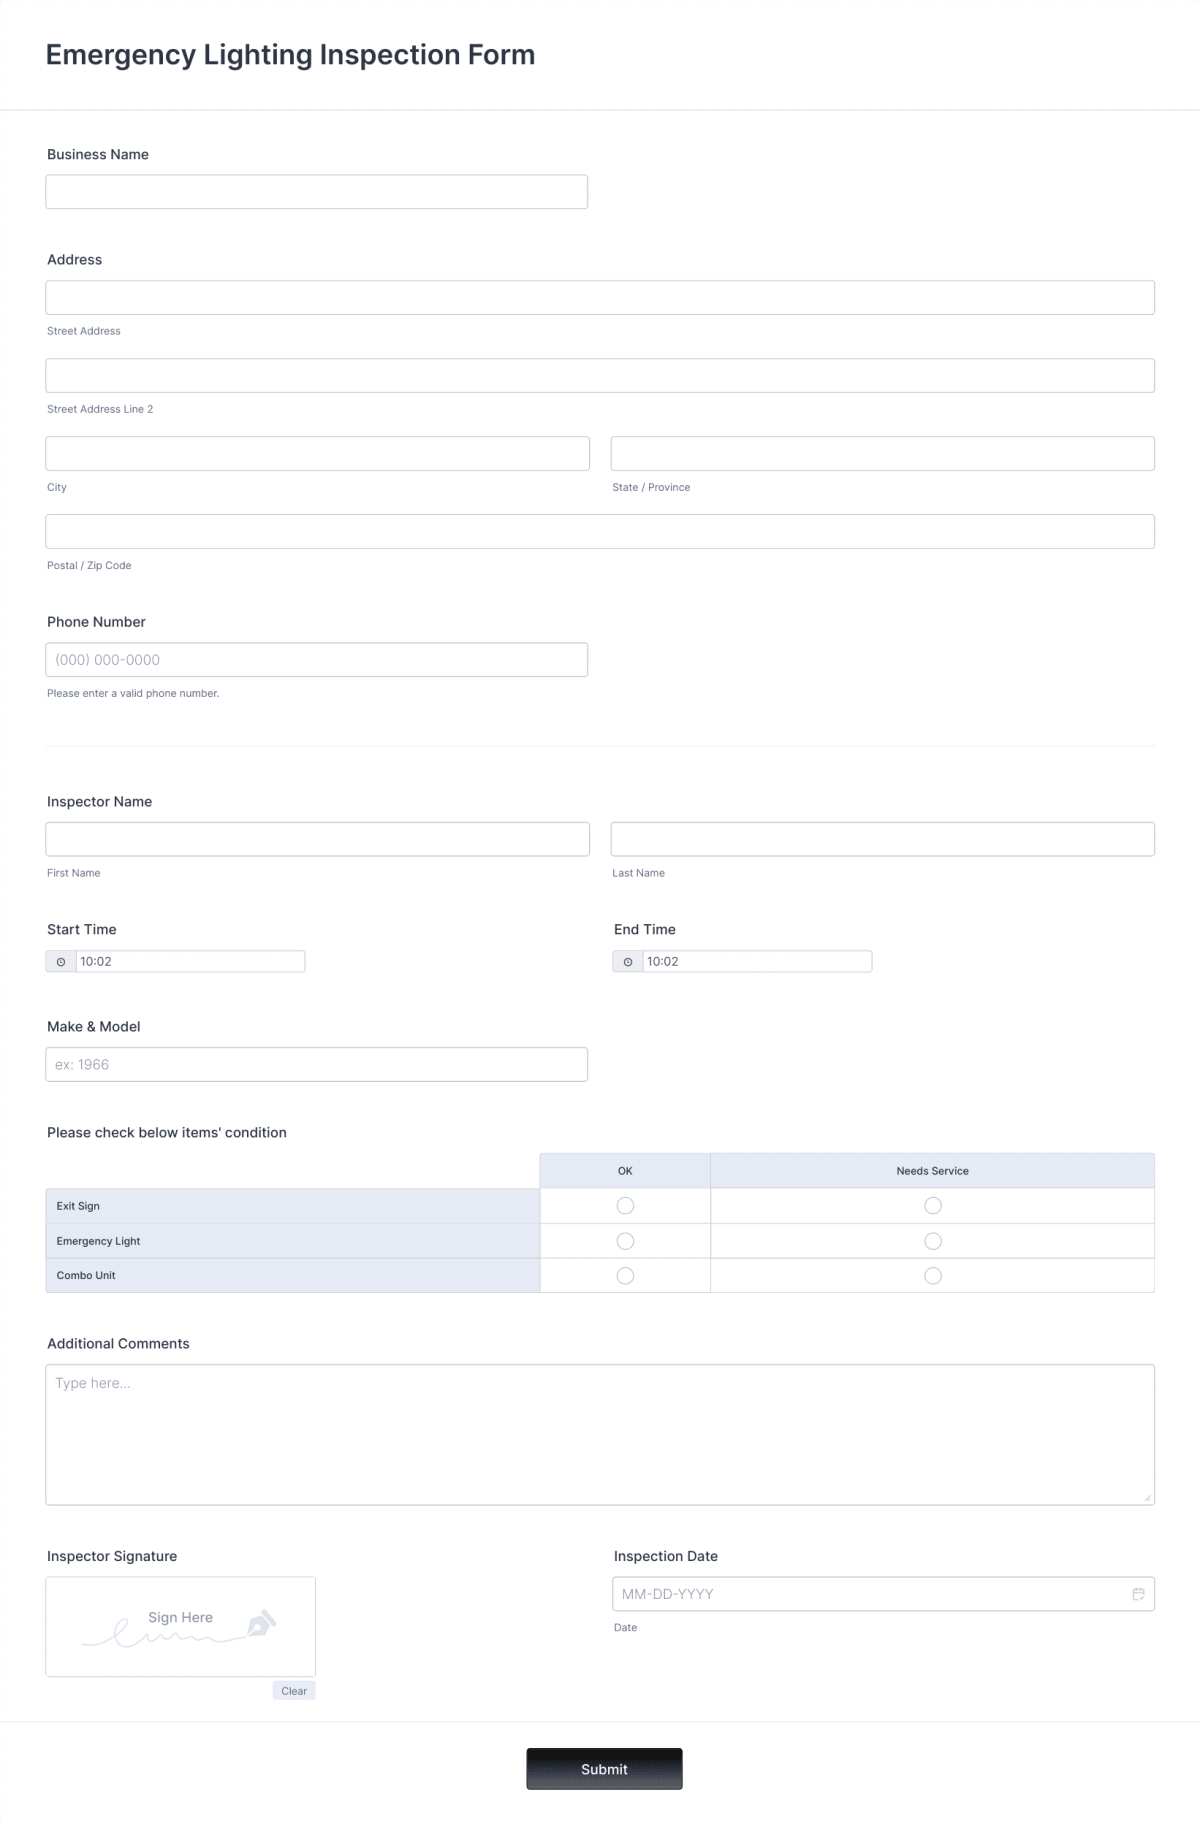Click the State / Province field
This screenshot has height=1824, width=1200.
(x=882, y=453)
